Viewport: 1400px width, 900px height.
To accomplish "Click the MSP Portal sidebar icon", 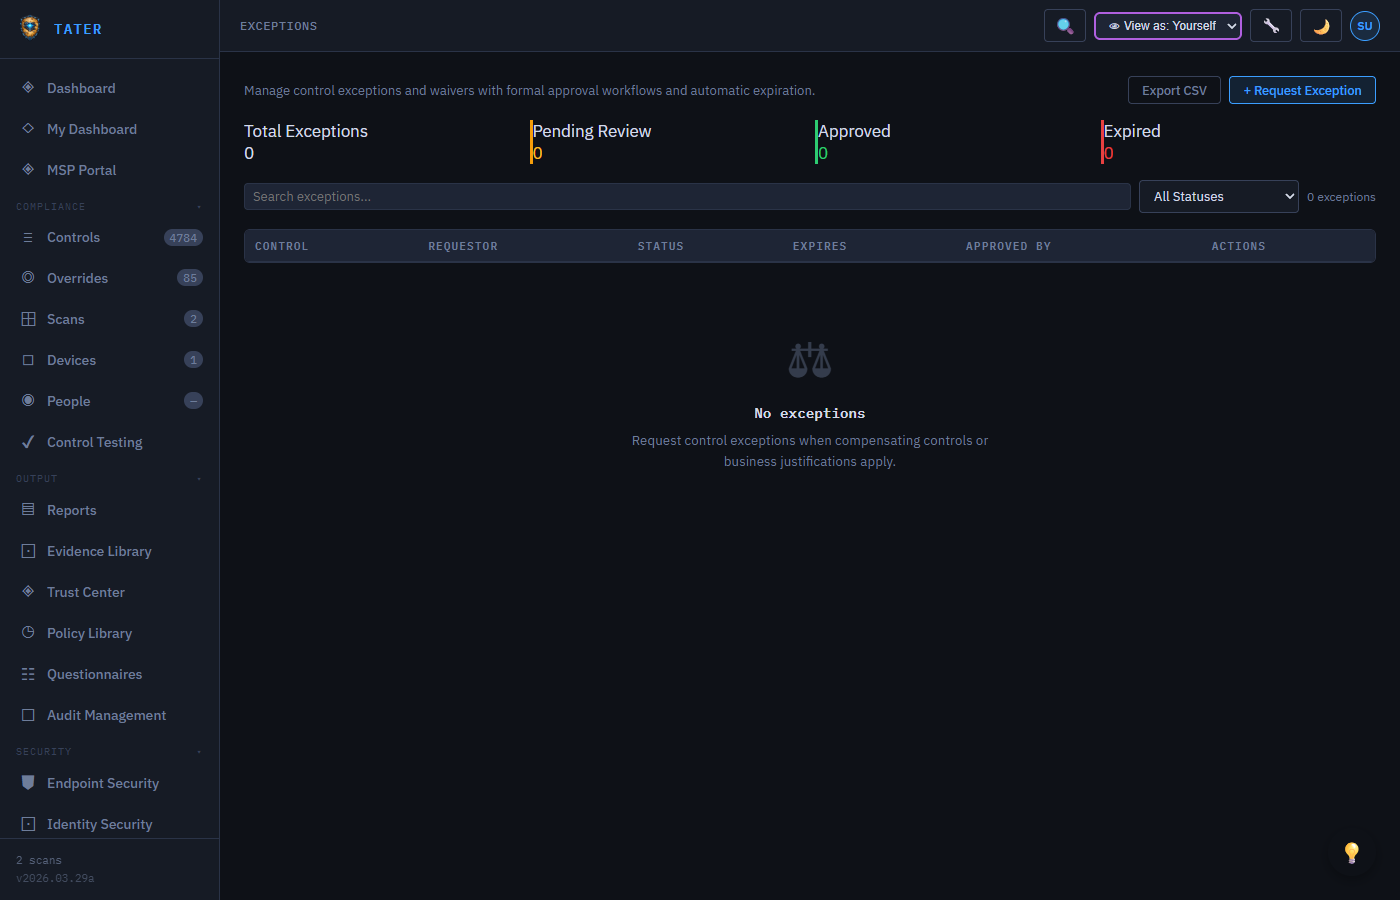I will pos(28,170).
